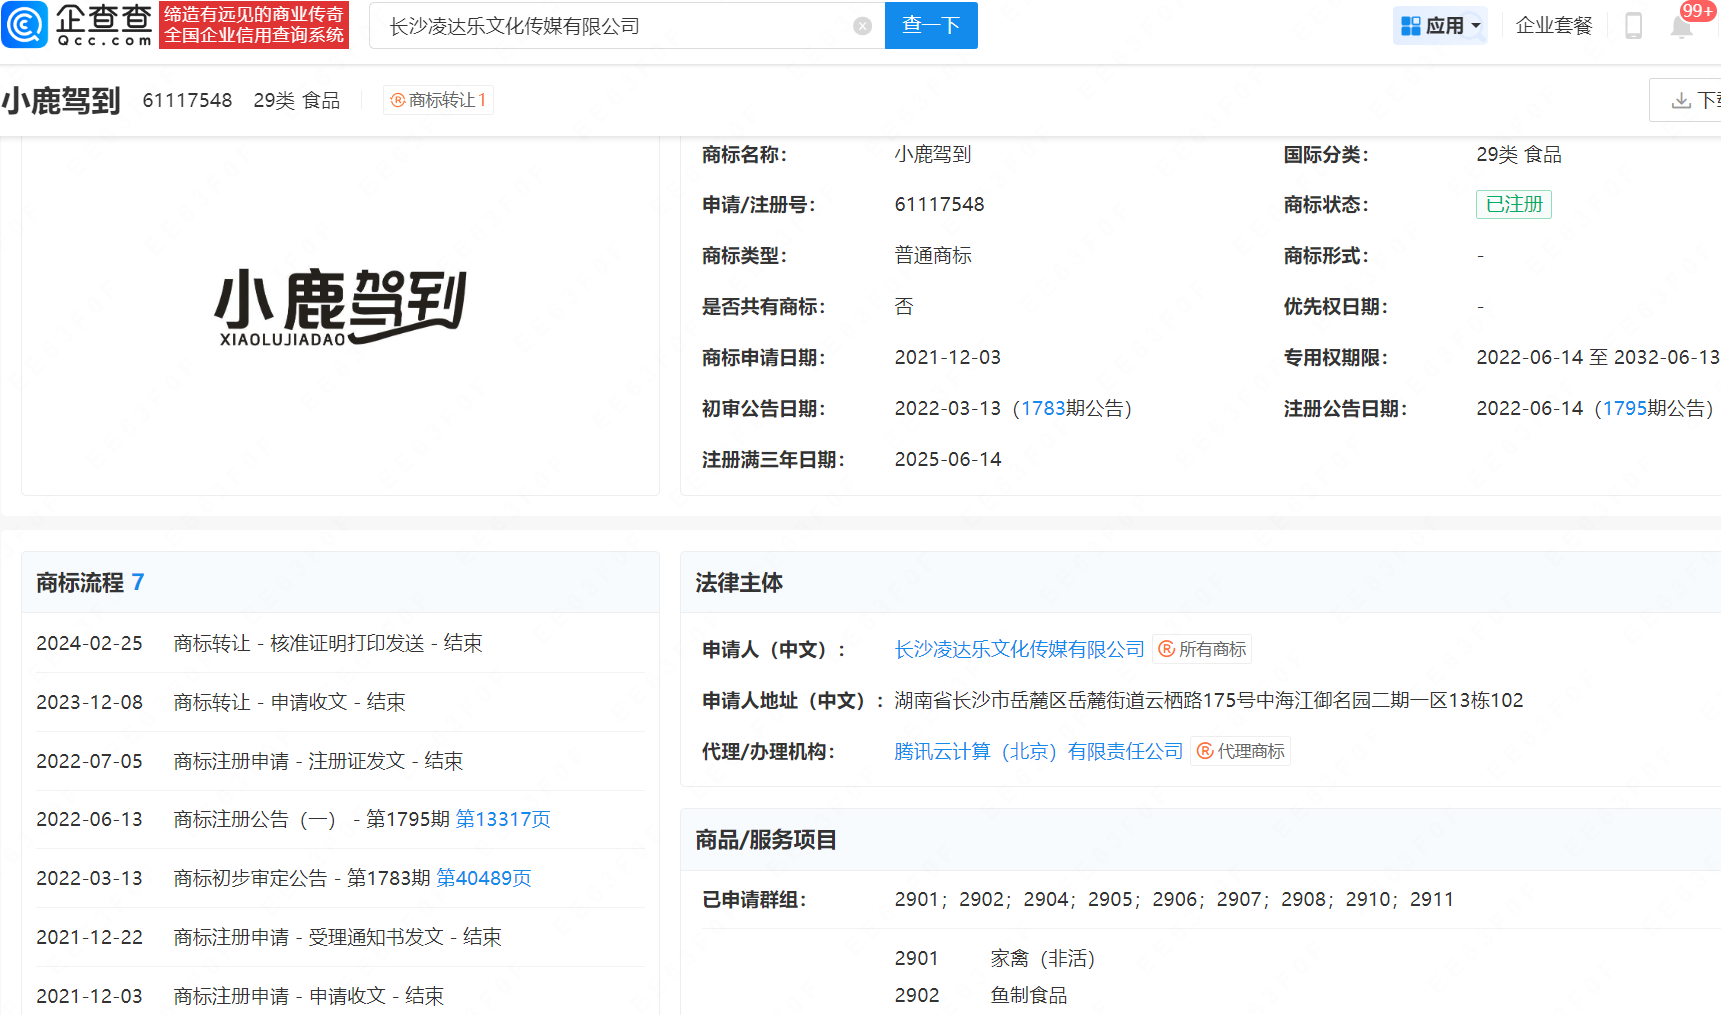Click the 已注册 status badge
Screen dimensions: 1721x1015
(x=1514, y=204)
